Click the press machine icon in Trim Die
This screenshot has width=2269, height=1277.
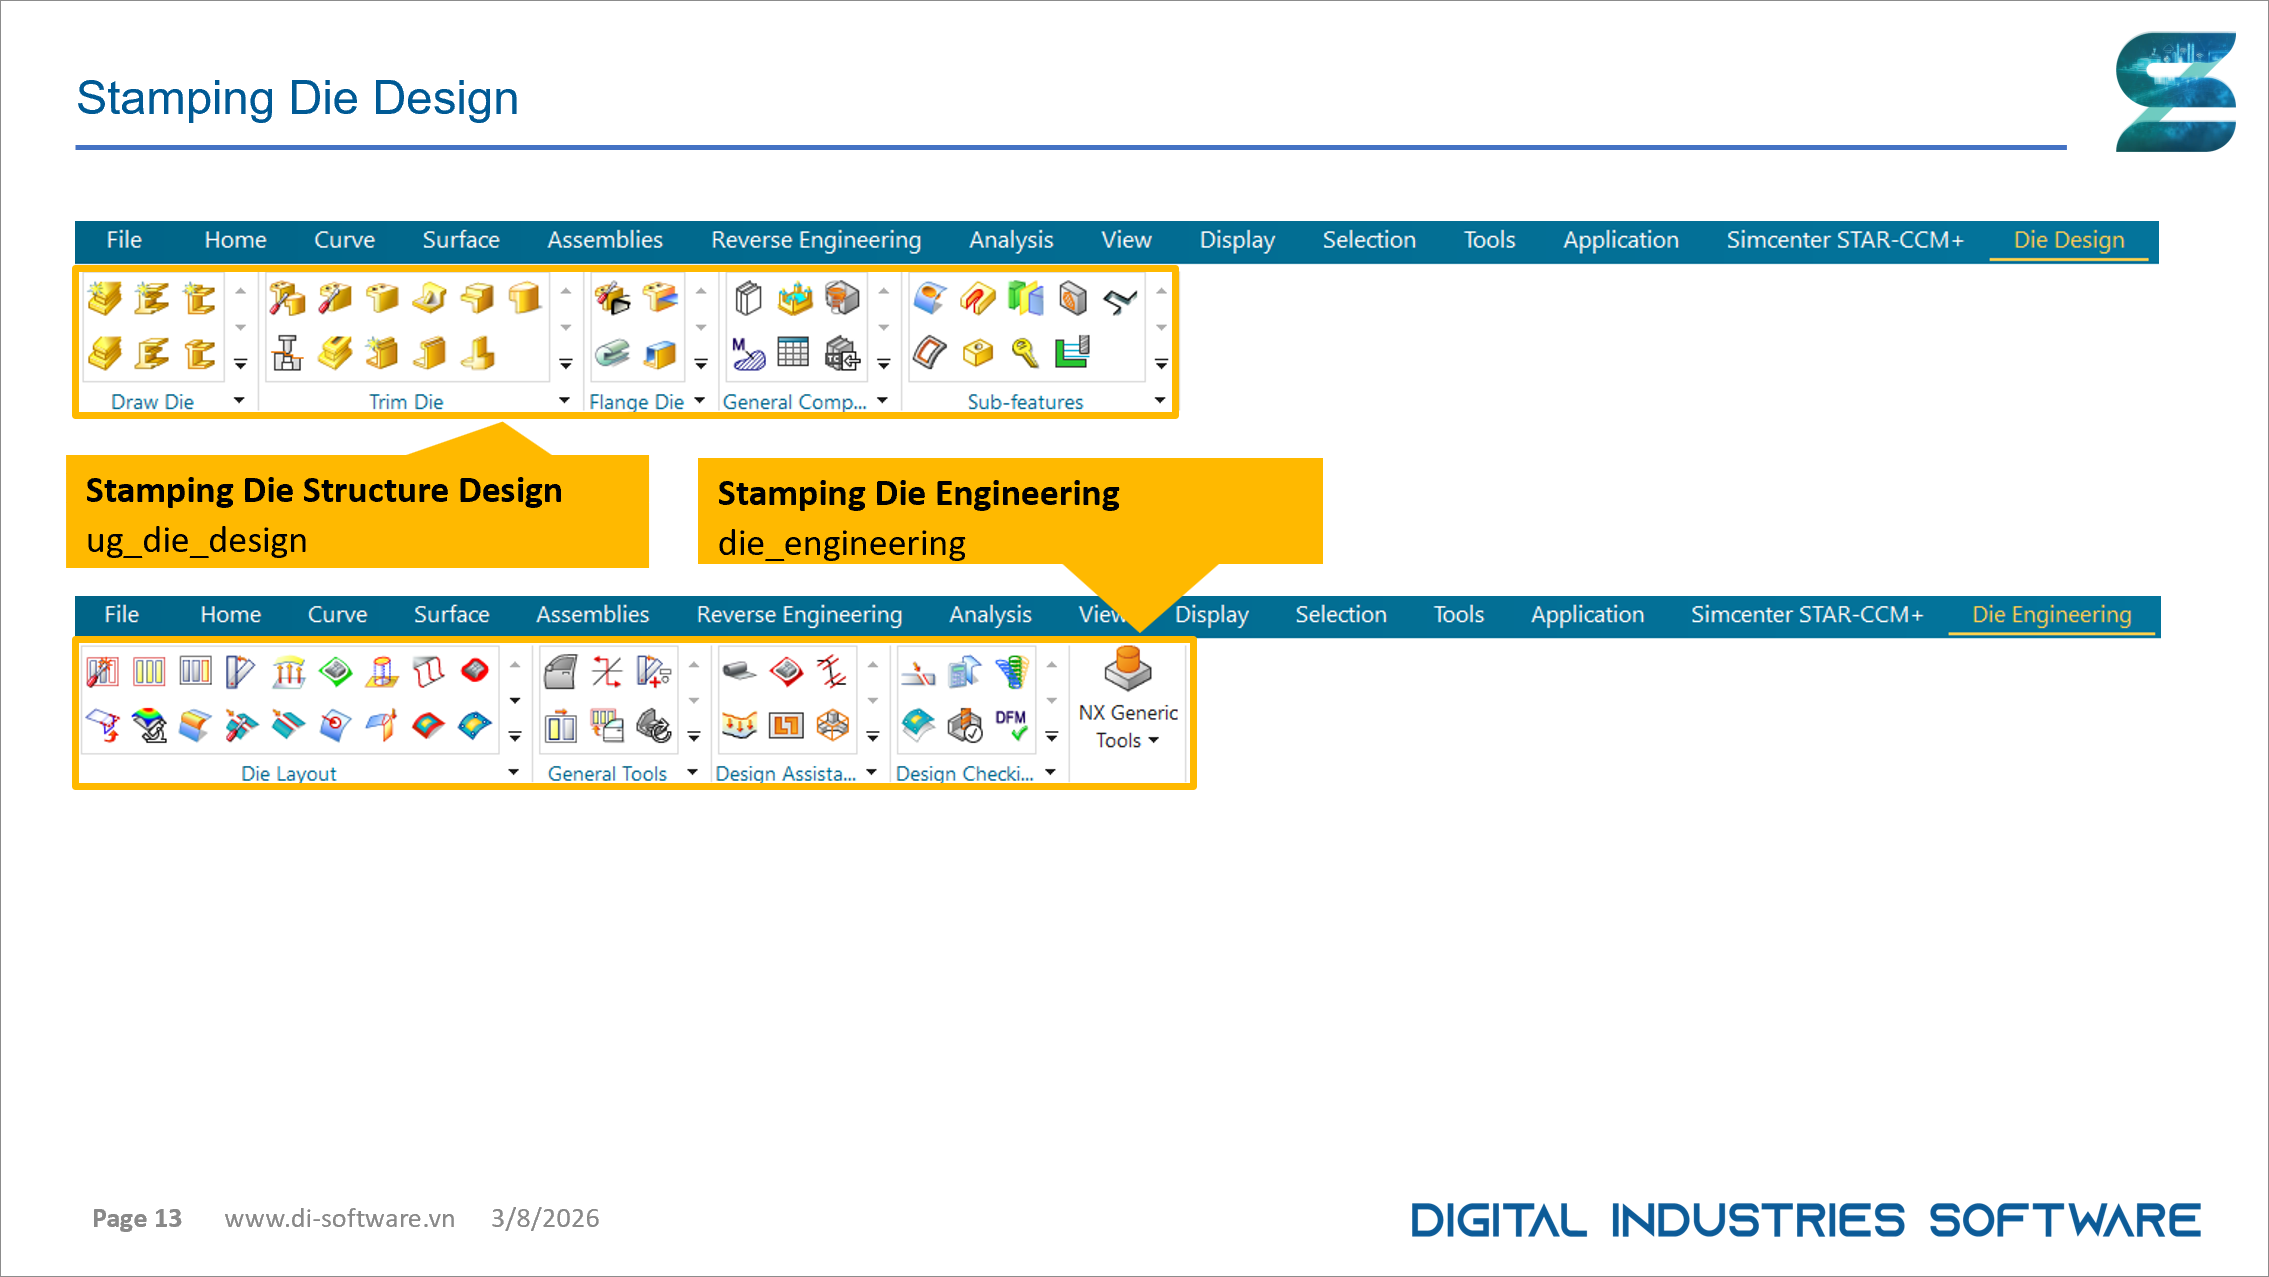coord(288,353)
